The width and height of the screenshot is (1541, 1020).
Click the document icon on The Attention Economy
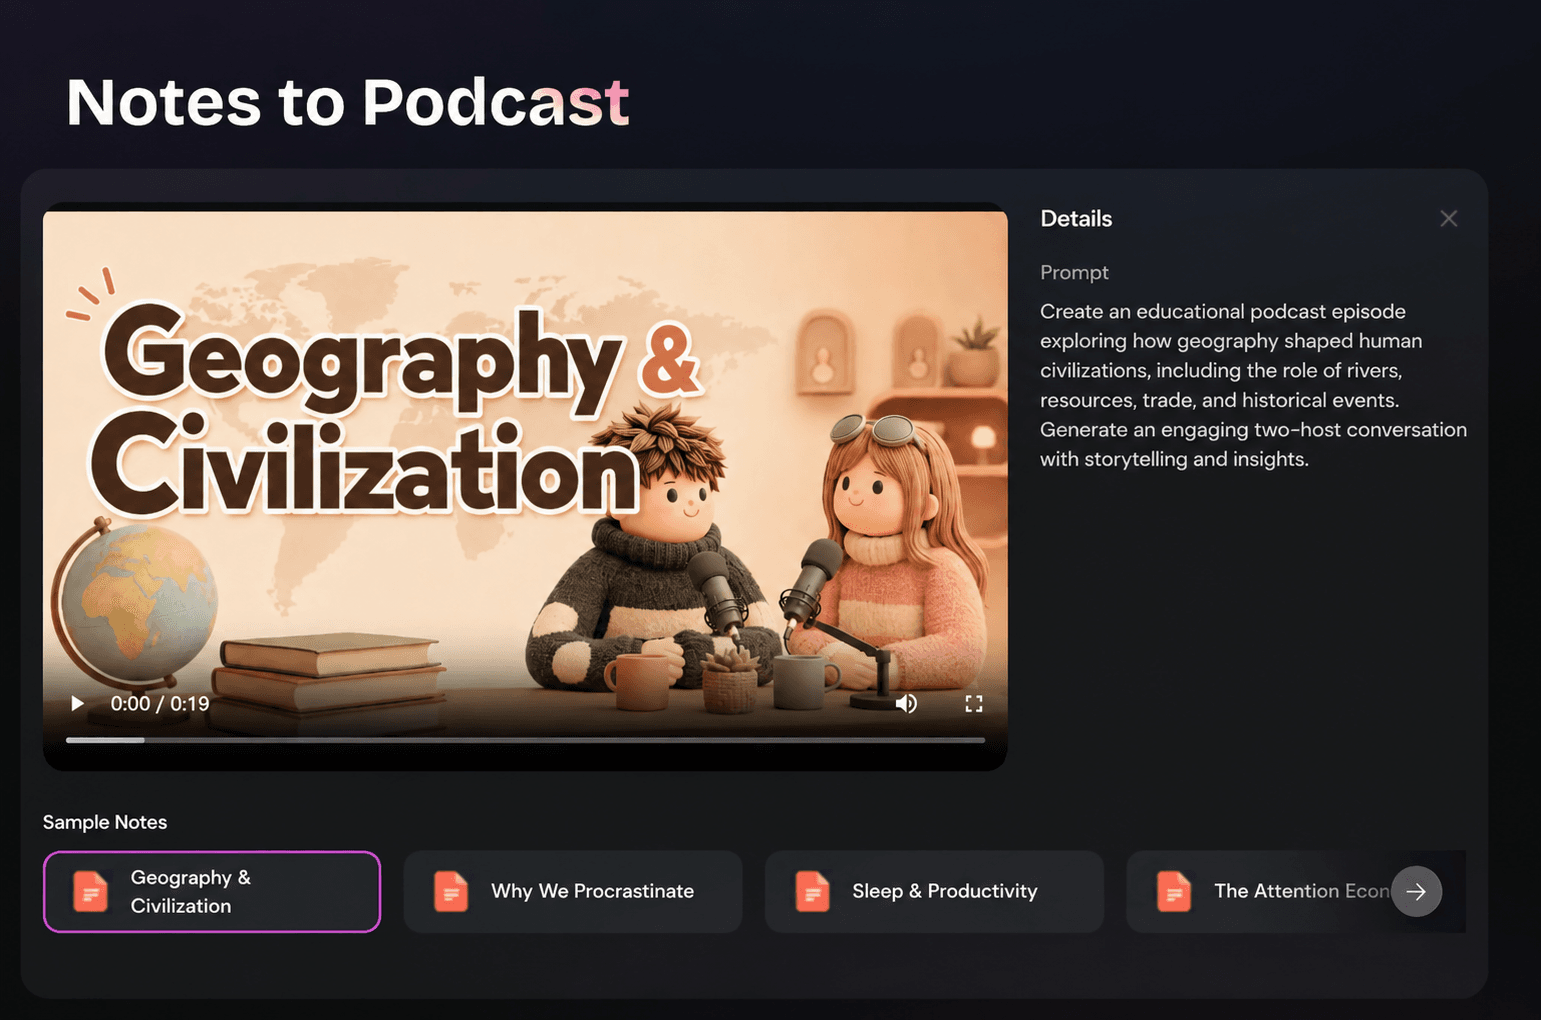tap(1174, 891)
